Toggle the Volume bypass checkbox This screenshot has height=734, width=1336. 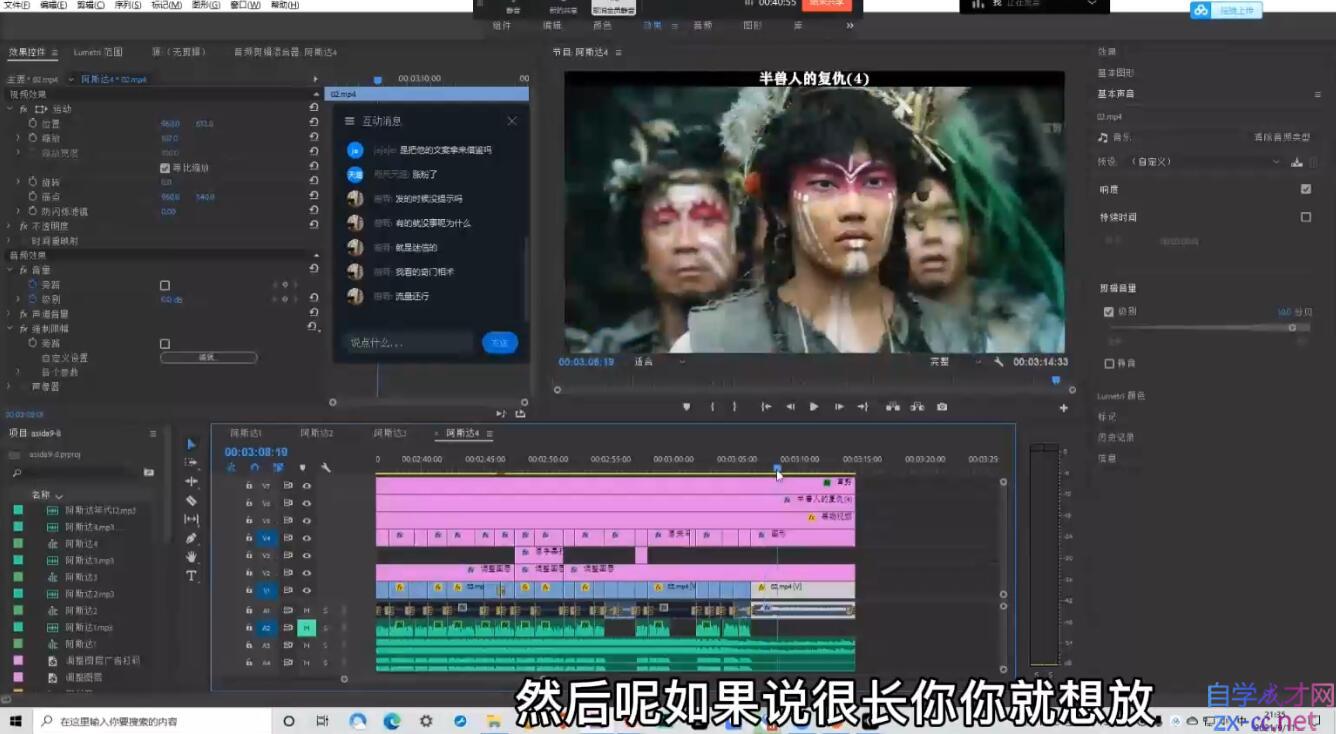pyautogui.click(x=165, y=285)
